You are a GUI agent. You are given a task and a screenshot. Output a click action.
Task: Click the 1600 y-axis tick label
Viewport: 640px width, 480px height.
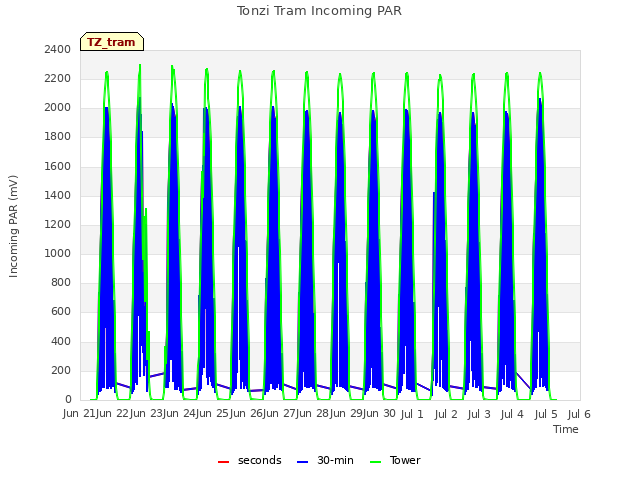pyautogui.click(x=58, y=166)
